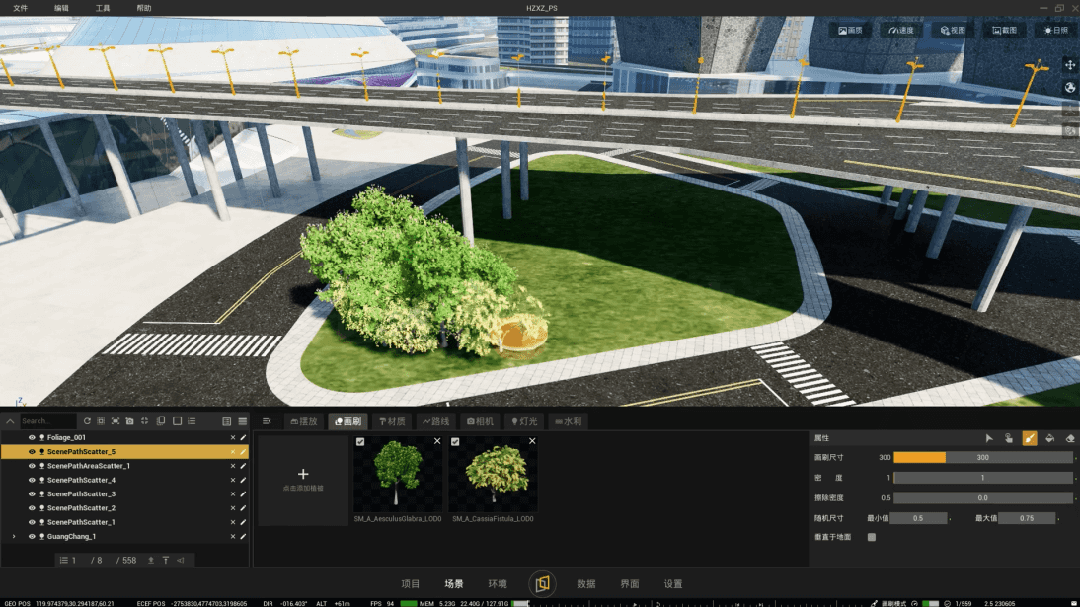Switch to the 水利 tab
The width and height of the screenshot is (1080, 607).
tap(568, 421)
